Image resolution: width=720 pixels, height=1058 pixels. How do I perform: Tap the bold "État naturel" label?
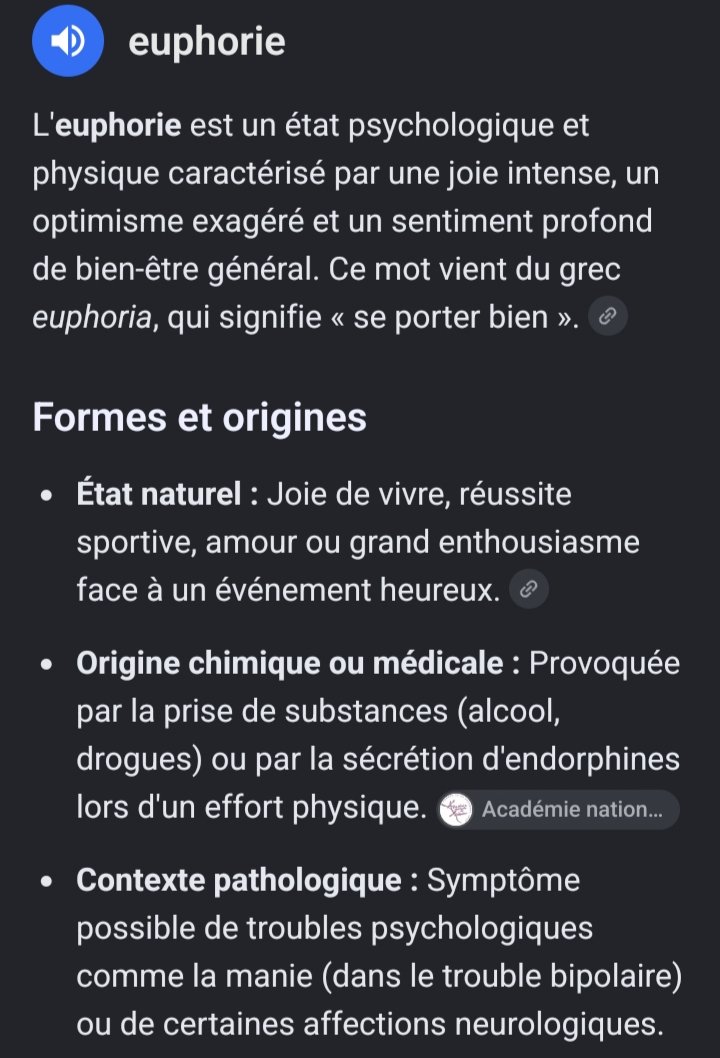click(159, 494)
